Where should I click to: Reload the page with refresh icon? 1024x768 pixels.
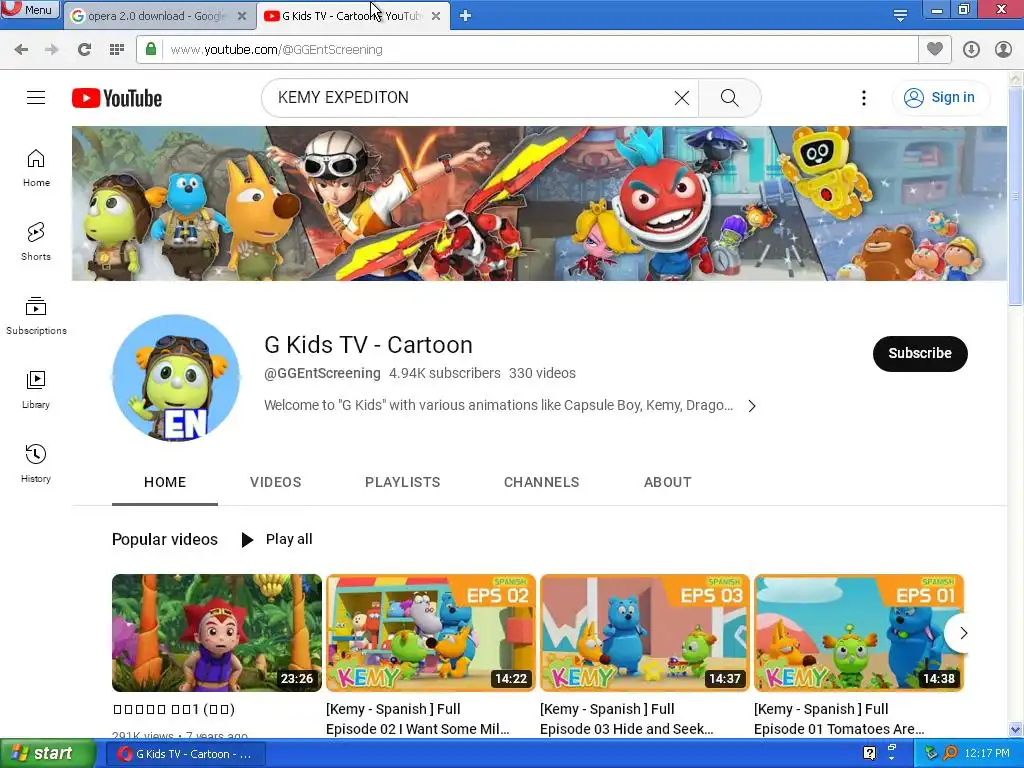pyautogui.click(x=84, y=50)
